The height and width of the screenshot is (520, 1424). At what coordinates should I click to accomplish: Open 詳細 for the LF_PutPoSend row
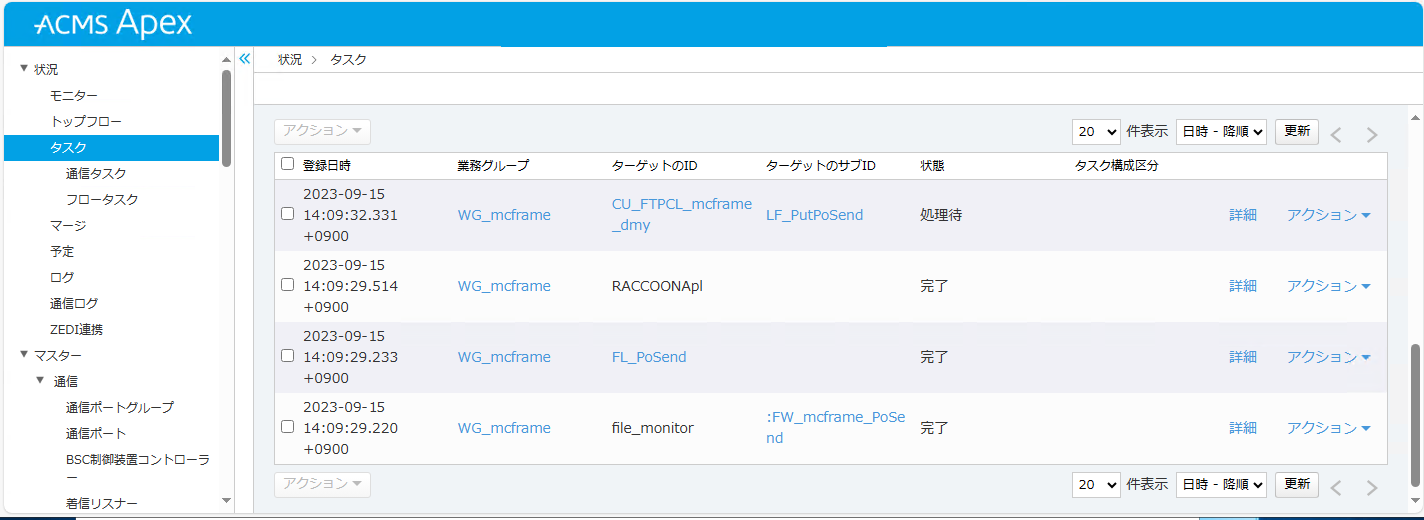click(x=1243, y=215)
